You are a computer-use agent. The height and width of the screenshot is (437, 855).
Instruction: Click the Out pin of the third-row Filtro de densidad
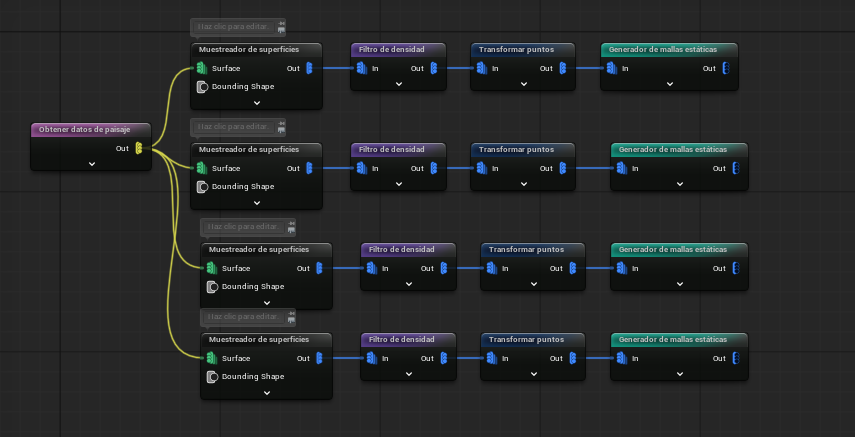click(x=443, y=268)
